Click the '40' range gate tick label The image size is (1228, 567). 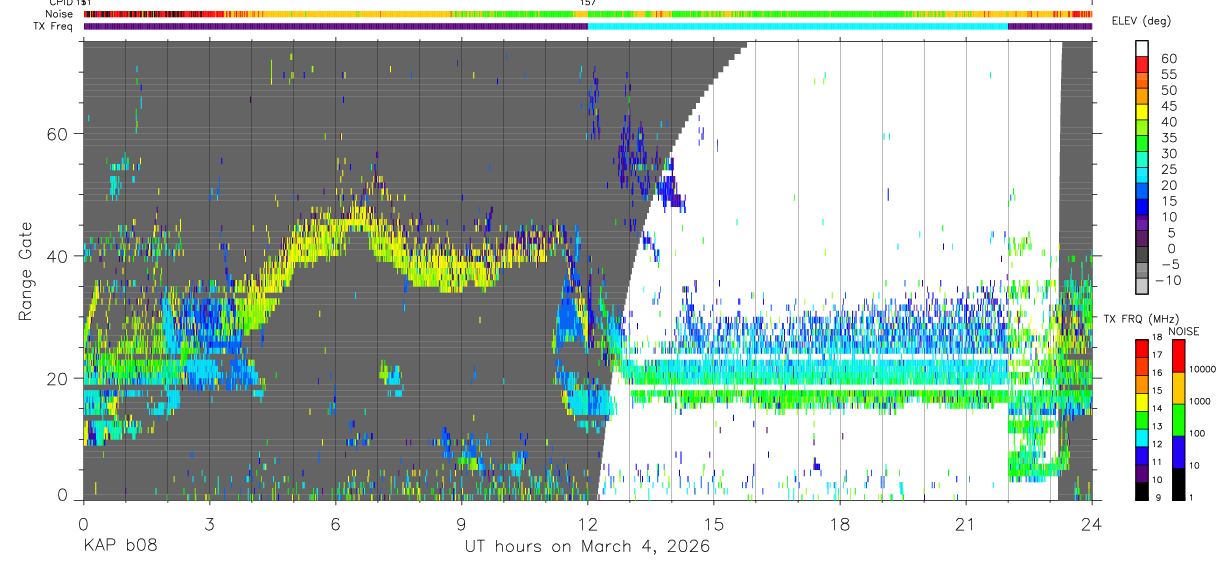58,256
